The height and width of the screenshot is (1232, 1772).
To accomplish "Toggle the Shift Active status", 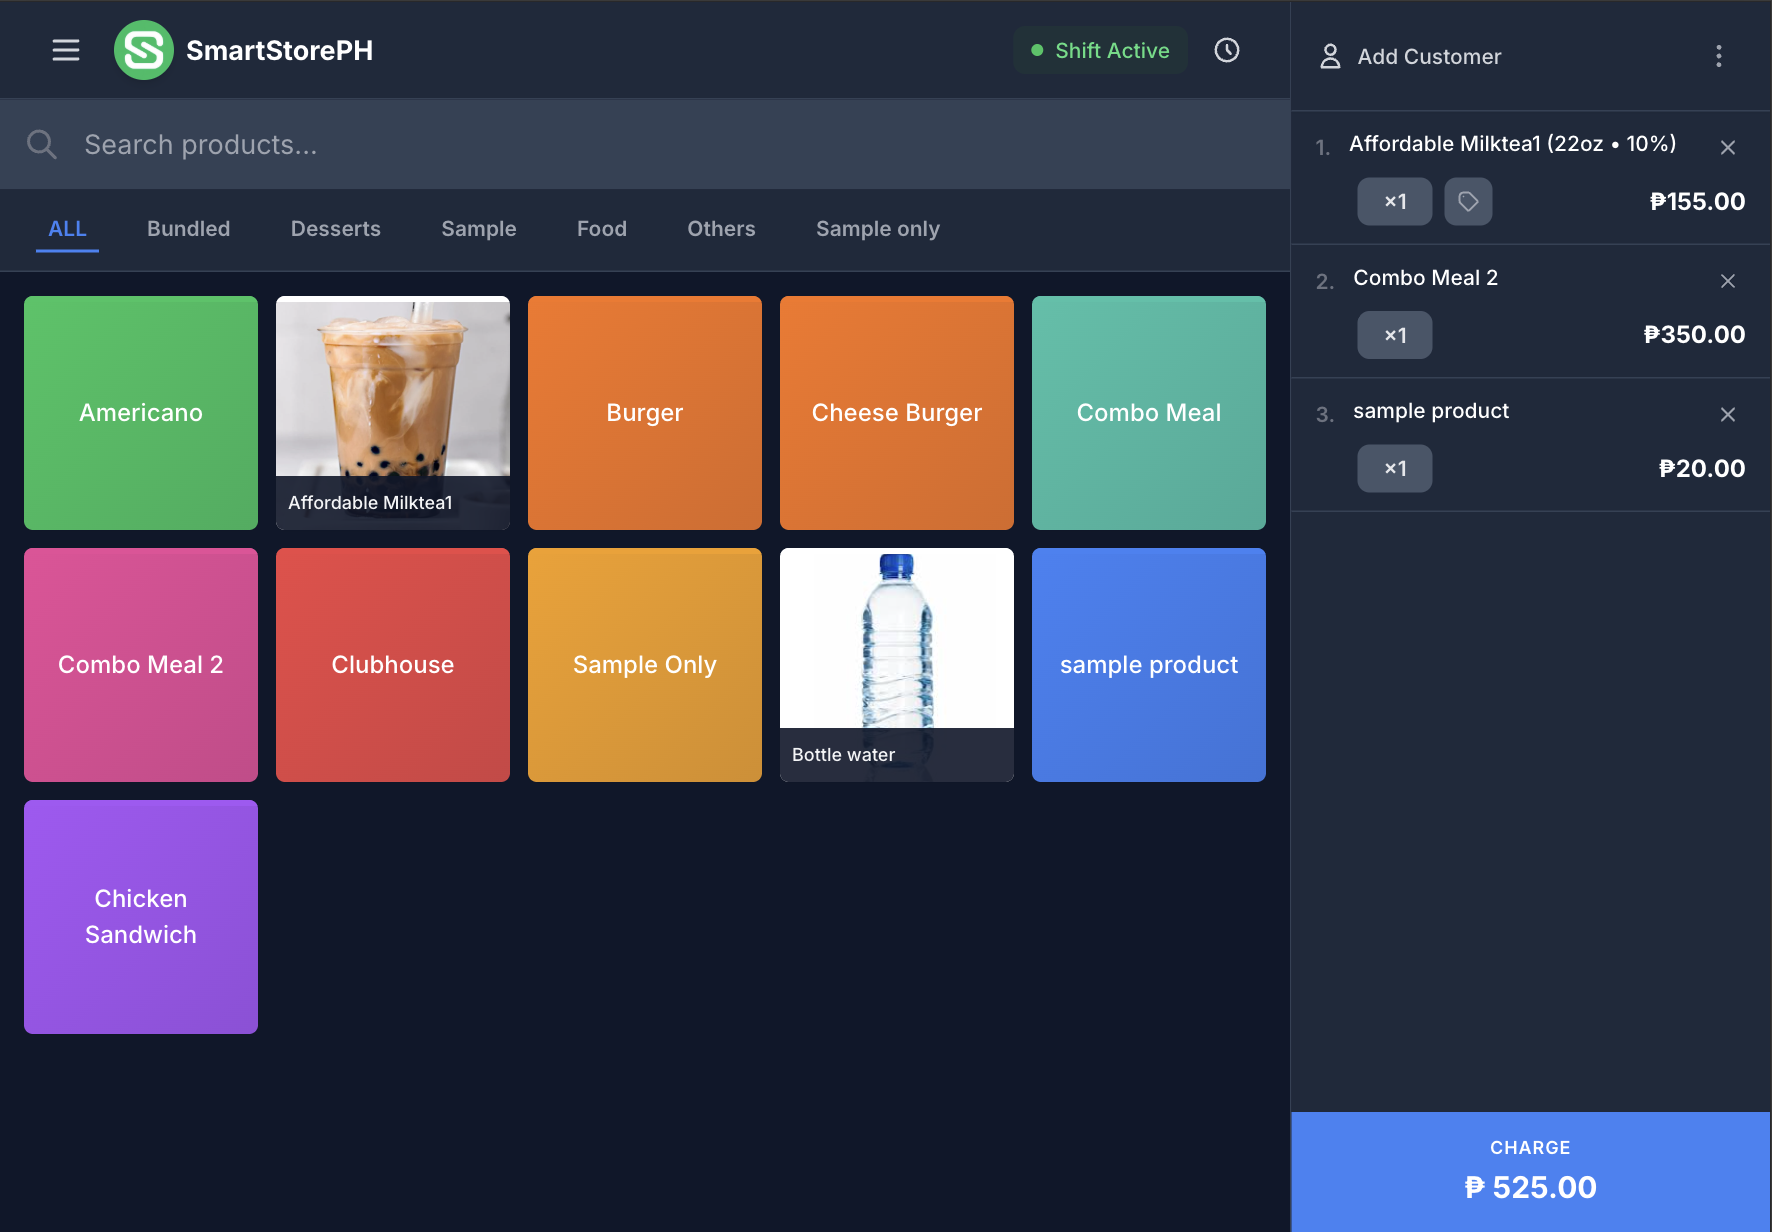I will tap(1100, 50).
